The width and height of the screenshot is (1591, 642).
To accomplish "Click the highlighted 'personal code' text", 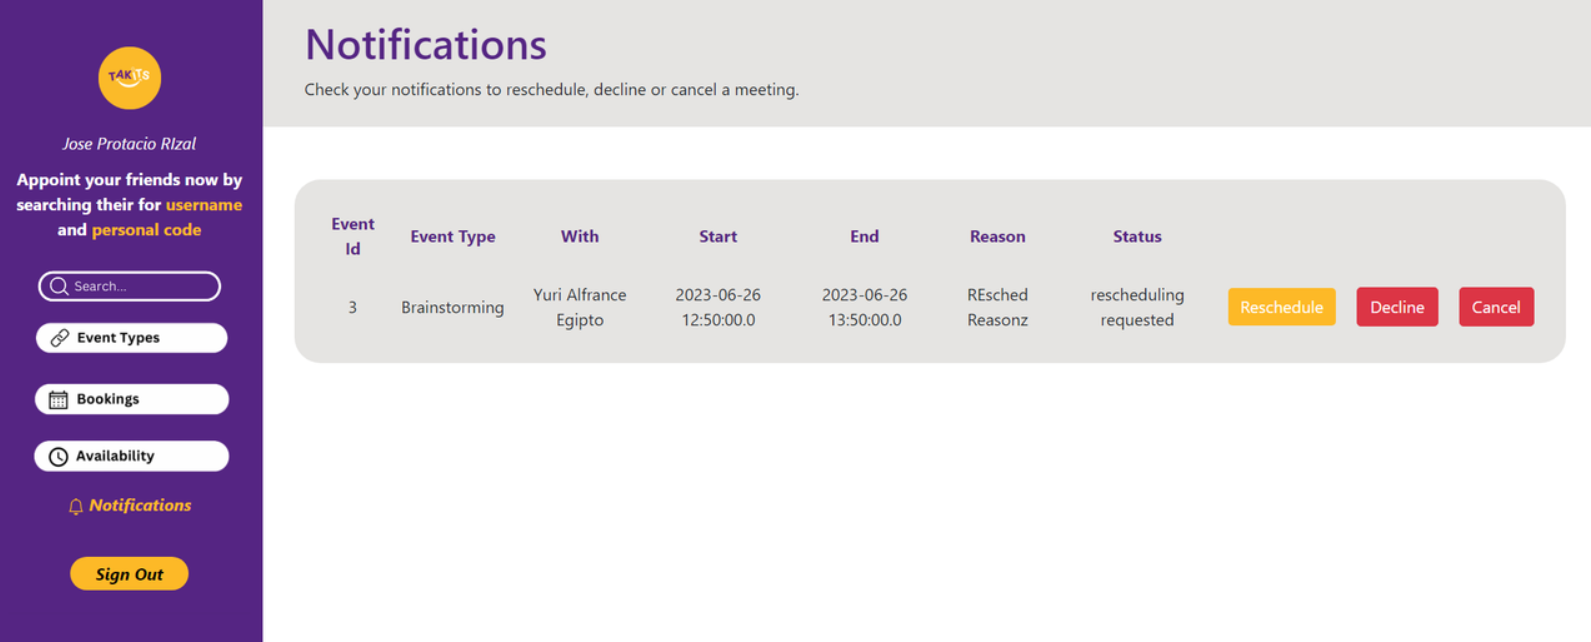I will coord(146,230).
